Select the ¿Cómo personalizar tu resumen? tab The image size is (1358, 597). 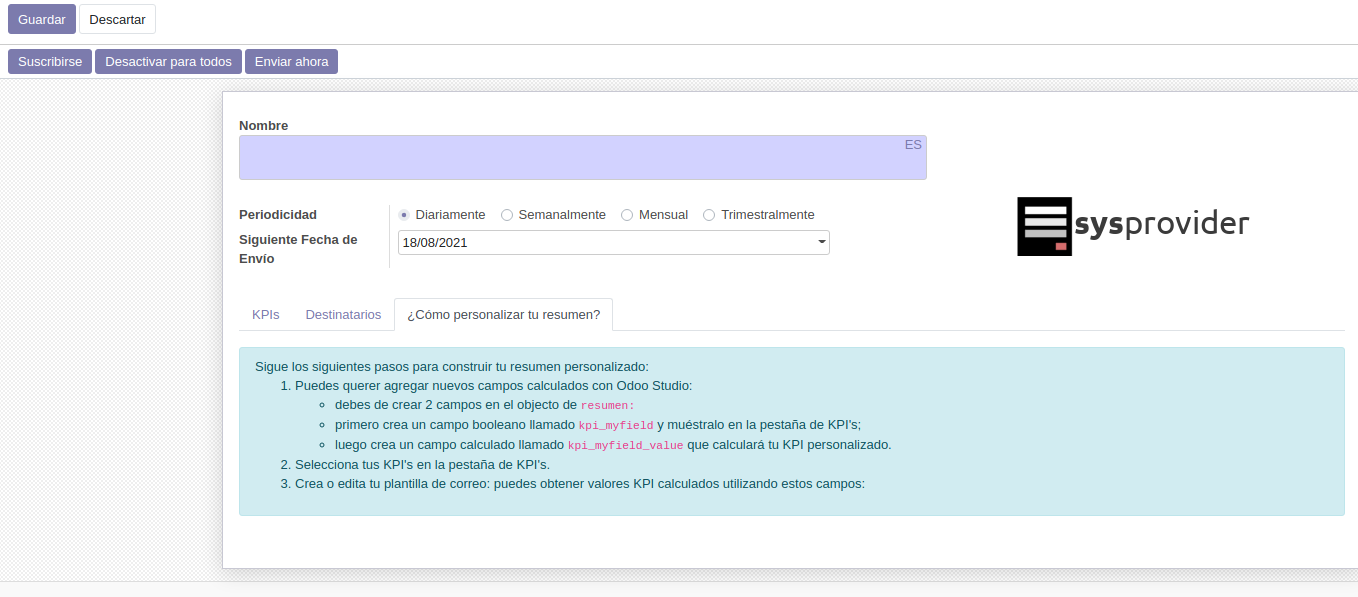coord(503,314)
